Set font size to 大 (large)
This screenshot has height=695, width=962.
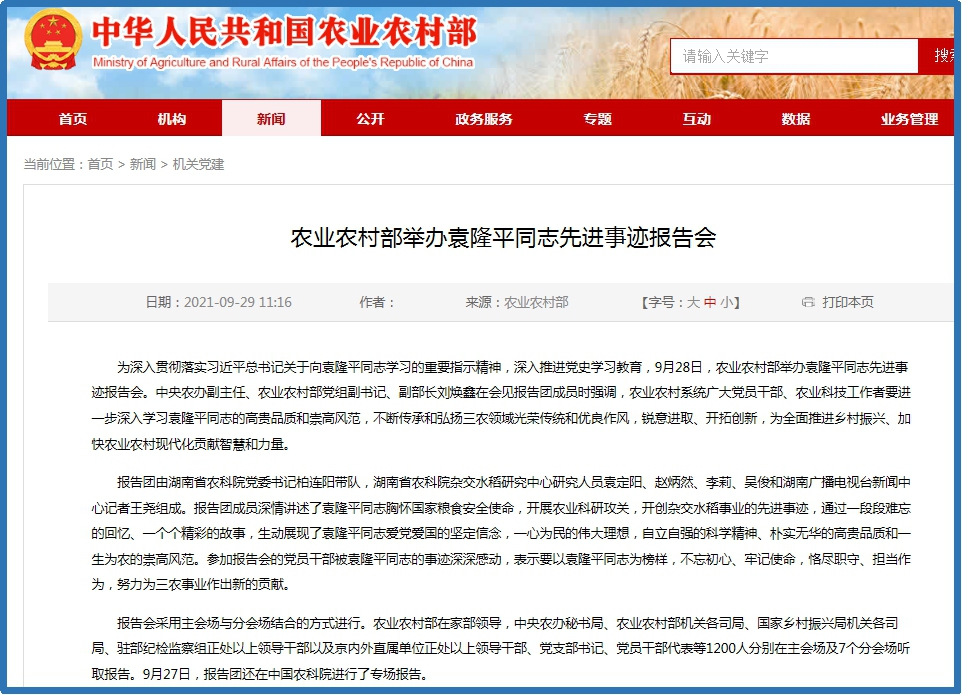click(693, 302)
